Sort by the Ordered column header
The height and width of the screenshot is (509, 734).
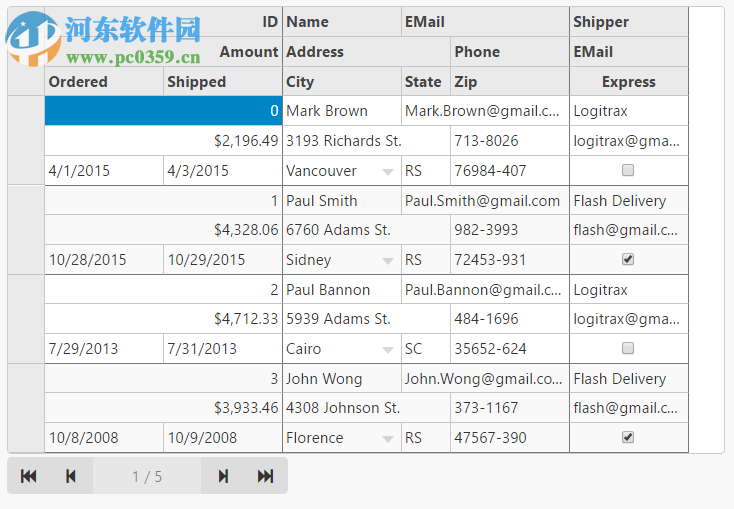(x=104, y=81)
